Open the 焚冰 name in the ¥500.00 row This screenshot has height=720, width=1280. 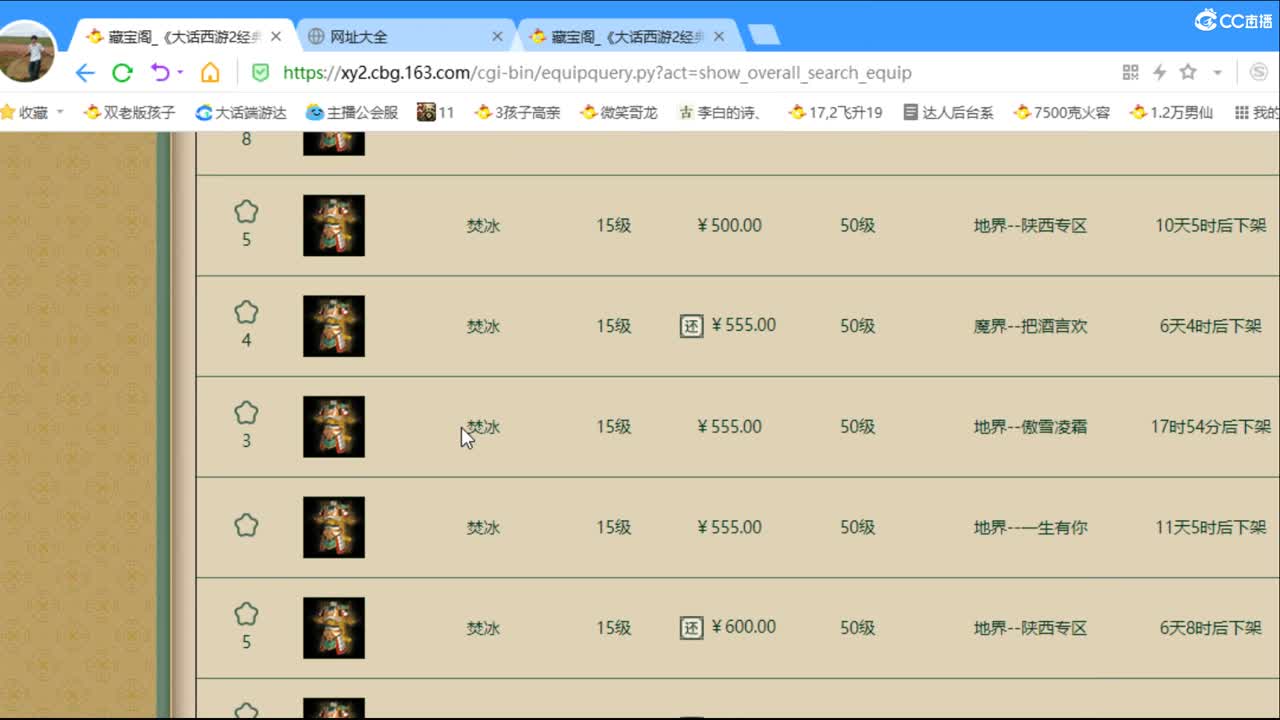(483, 226)
